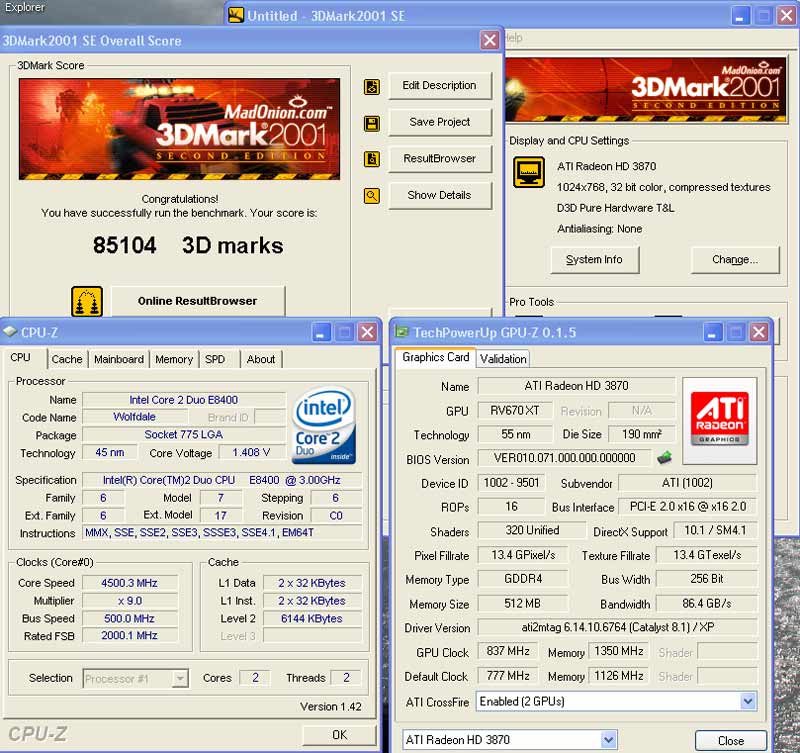
Task: Switch to the Validation tab in GPU-Z
Action: [x=503, y=359]
